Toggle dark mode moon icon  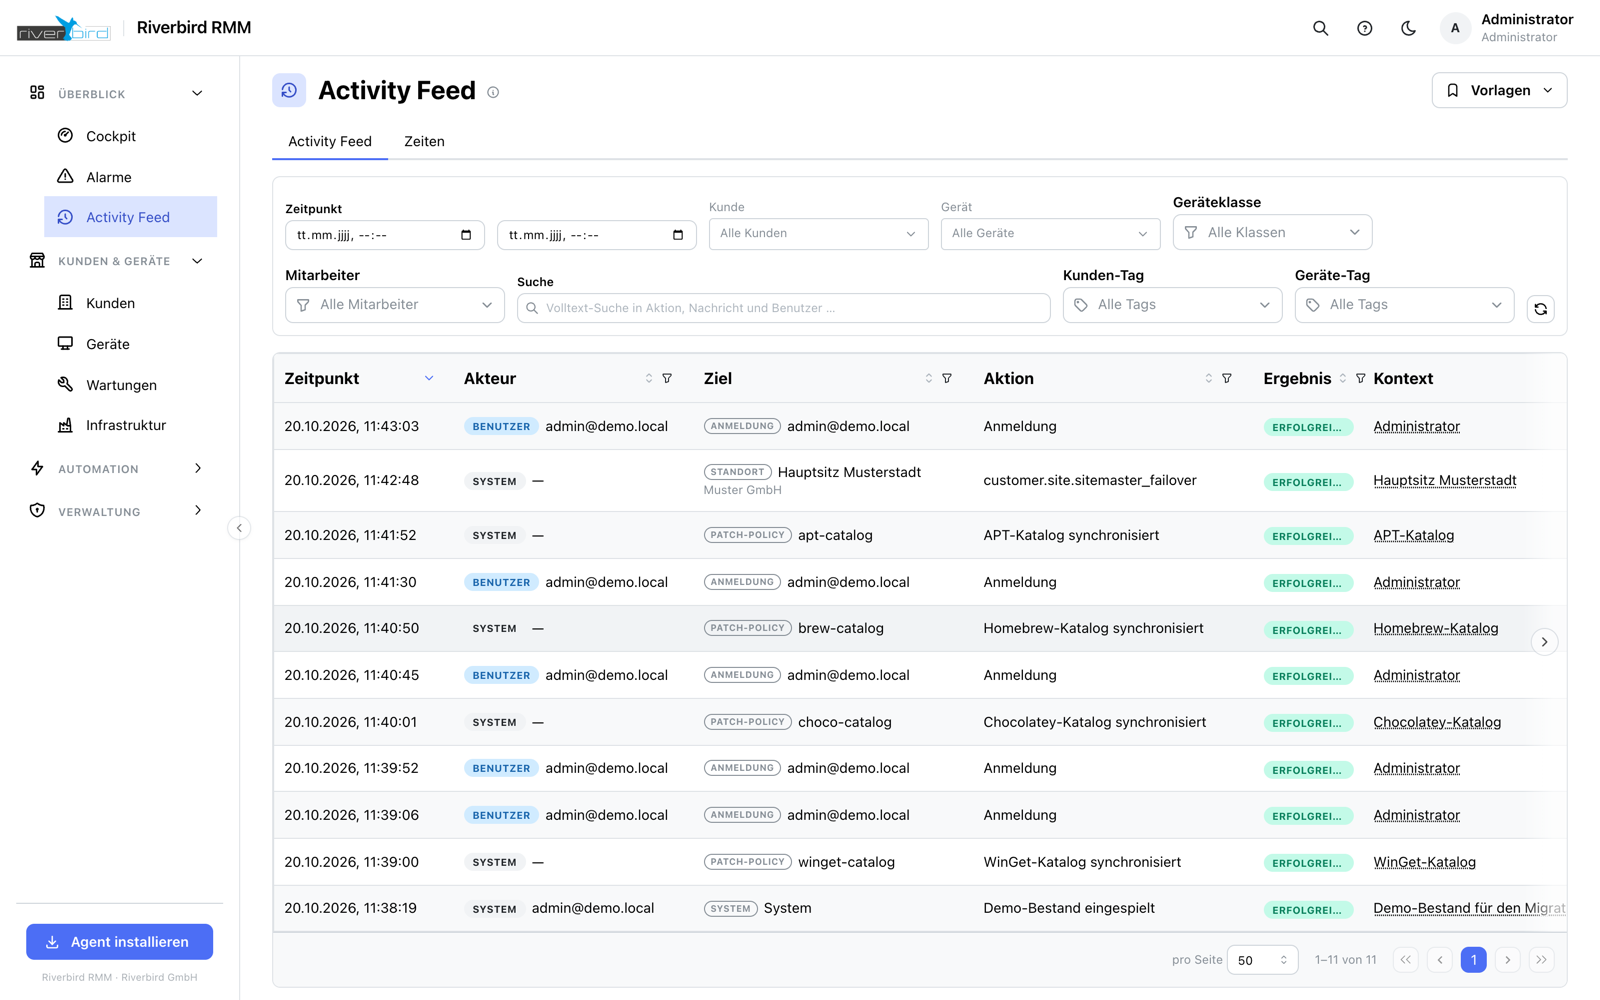[x=1408, y=28]
